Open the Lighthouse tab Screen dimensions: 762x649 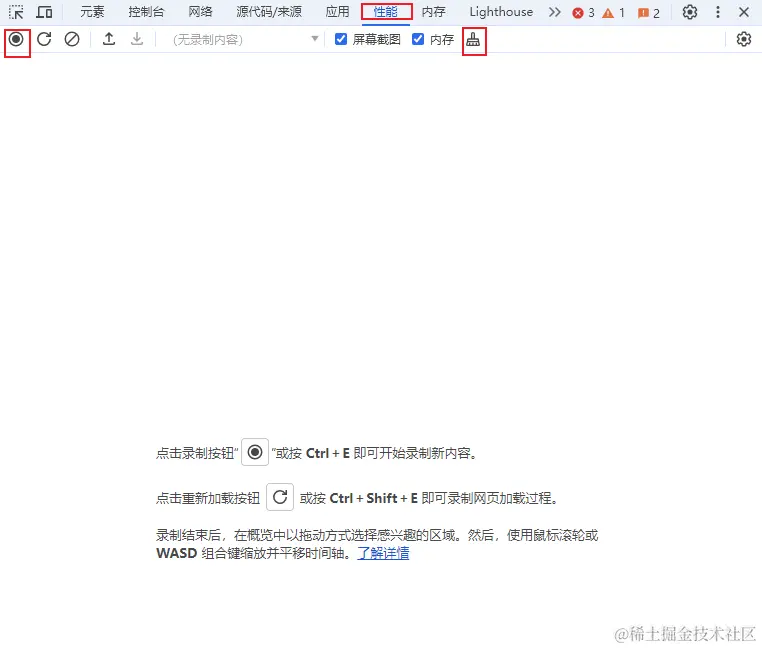pos(501,12)
